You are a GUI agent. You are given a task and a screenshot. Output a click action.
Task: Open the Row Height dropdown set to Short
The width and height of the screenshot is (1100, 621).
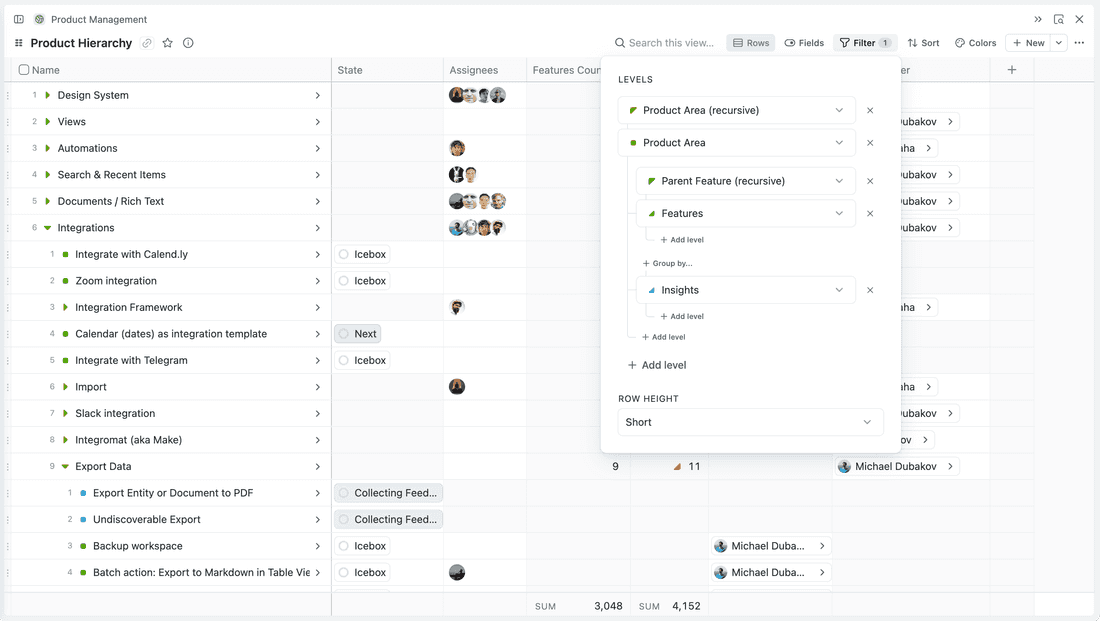pos(748,422)
